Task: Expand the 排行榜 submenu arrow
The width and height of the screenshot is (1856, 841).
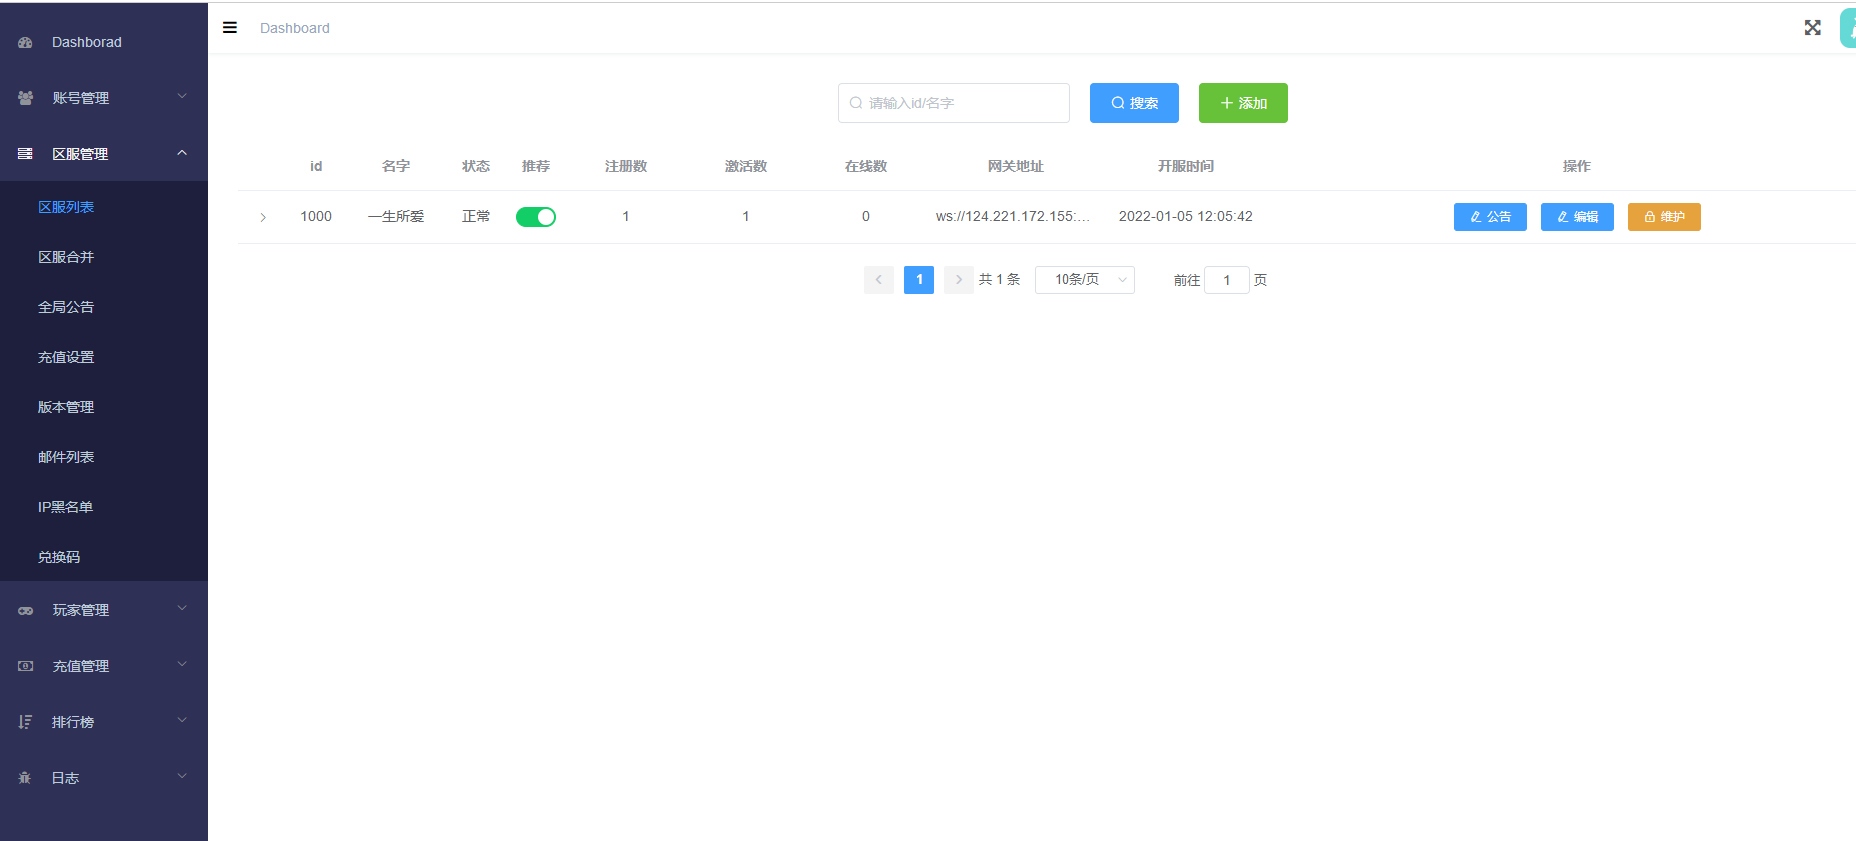Action: [182, 720]
